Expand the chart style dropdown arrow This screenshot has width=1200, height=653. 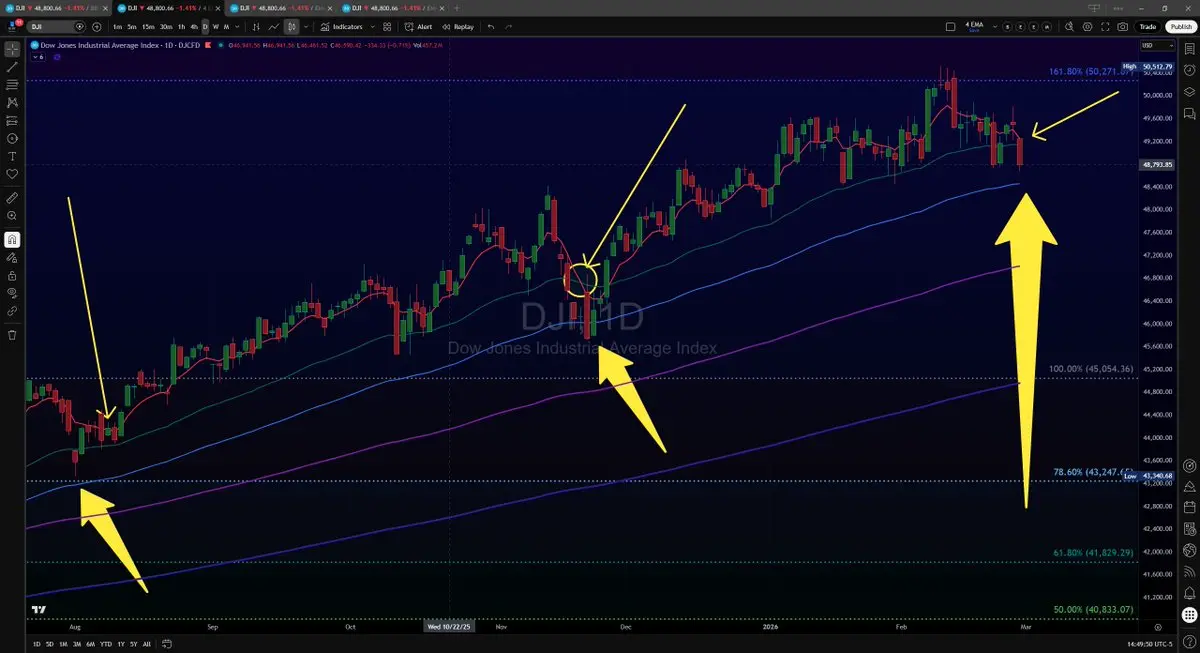coord(306,27)
